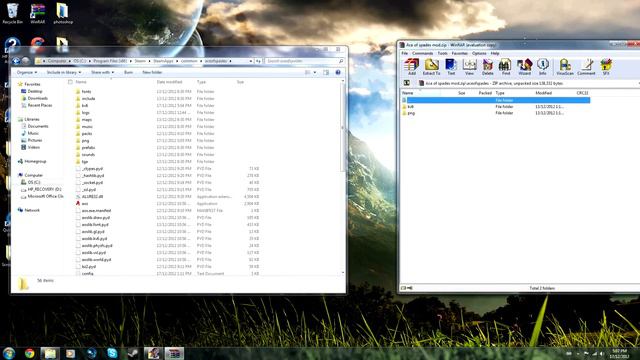Open the Windows Start button

point(9,353)
